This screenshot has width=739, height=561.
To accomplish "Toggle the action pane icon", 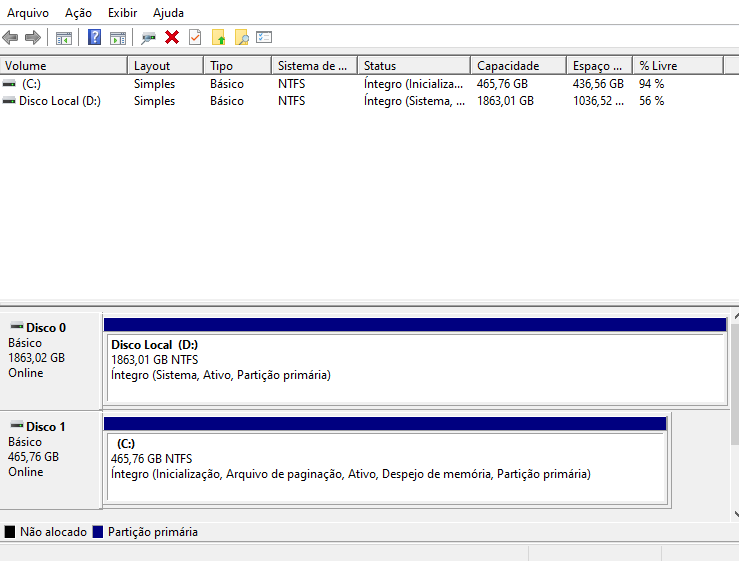I will click(x=118, y=38).
